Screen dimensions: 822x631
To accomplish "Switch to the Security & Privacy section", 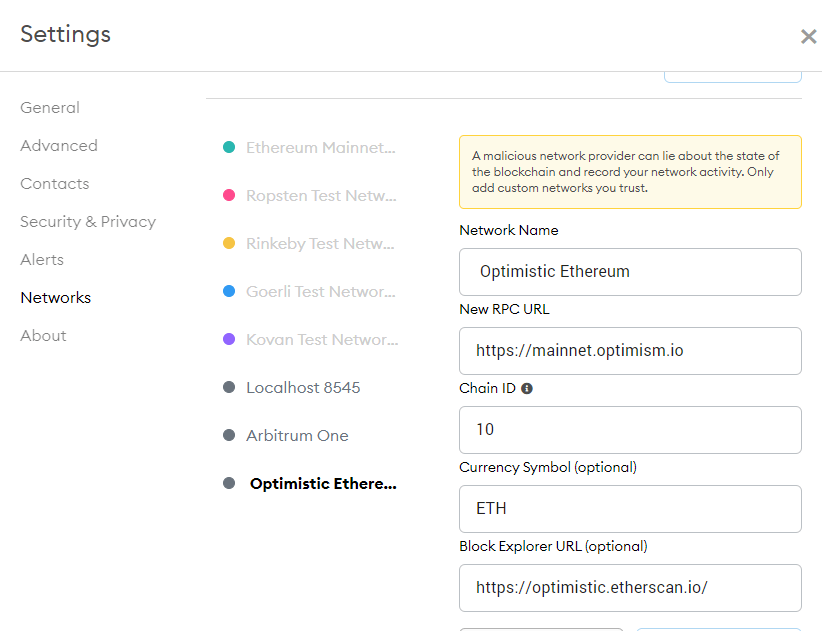I will (x=88, y=221).
